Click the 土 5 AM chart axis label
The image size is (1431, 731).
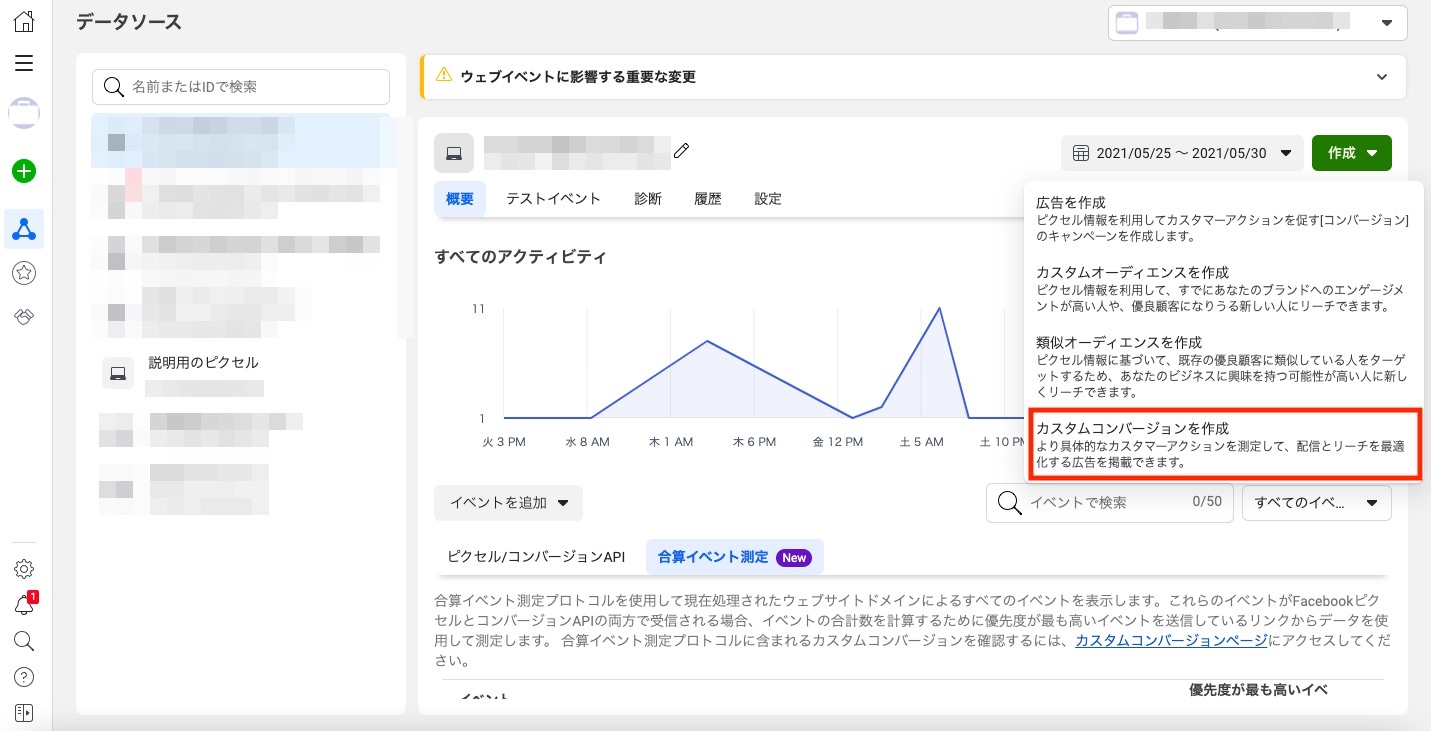point(921,441)
